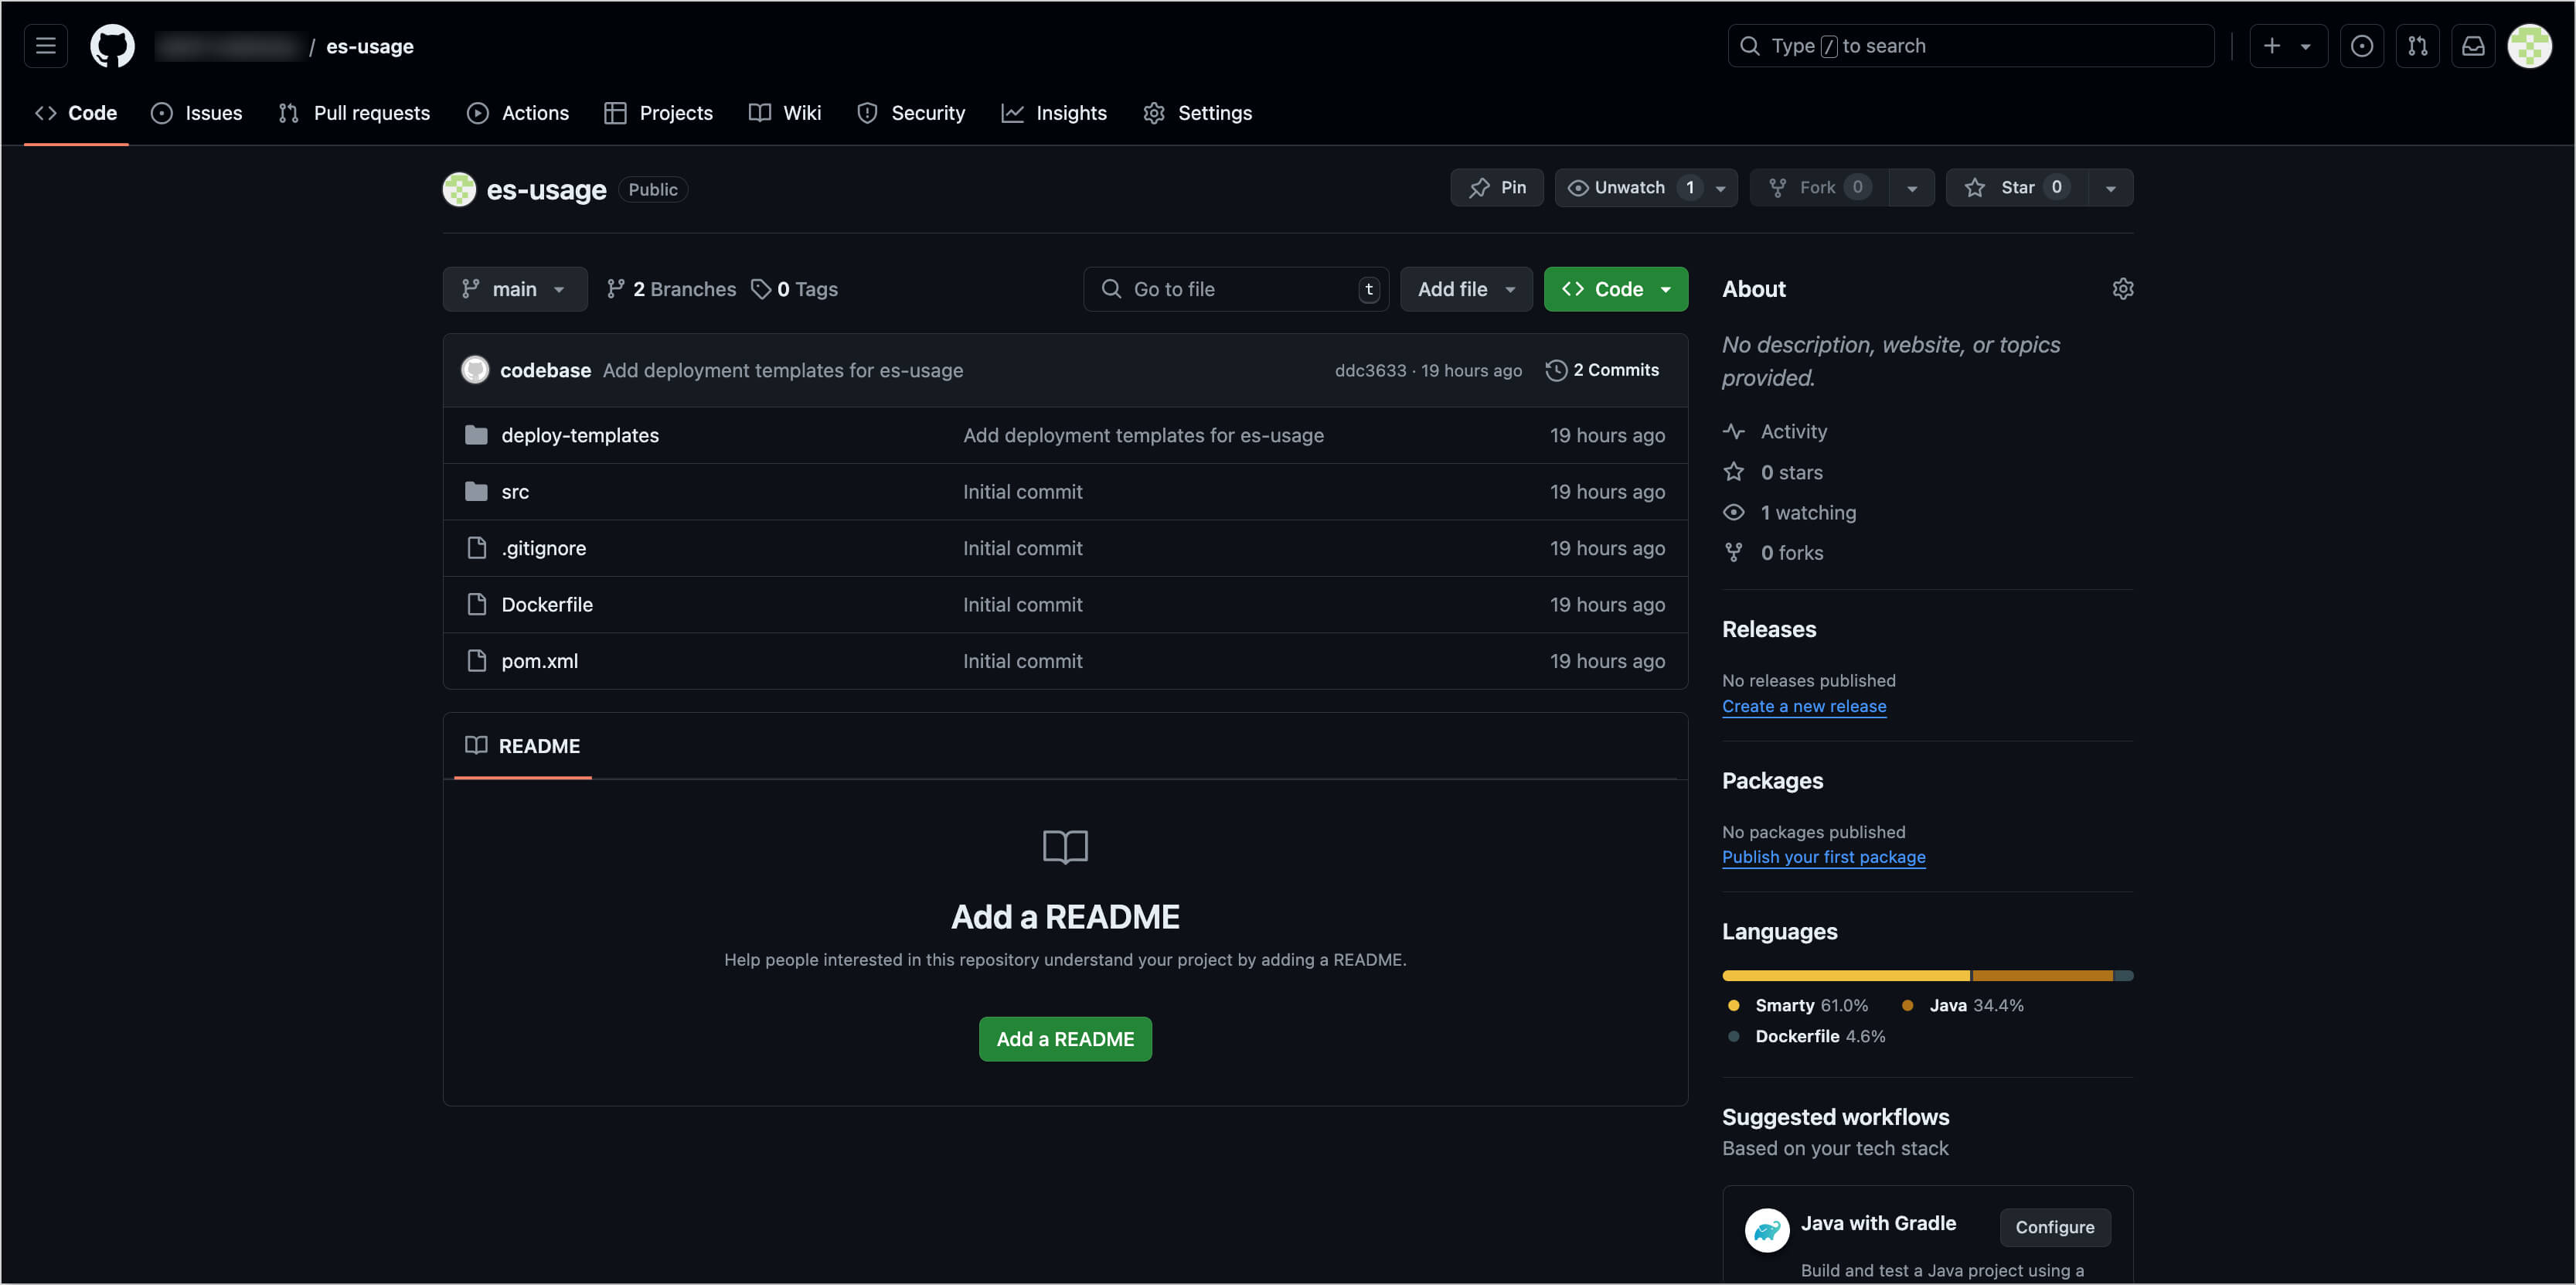Open your profile avatar menu
Screen dimensions: 2576x1285
point(2530,46)
